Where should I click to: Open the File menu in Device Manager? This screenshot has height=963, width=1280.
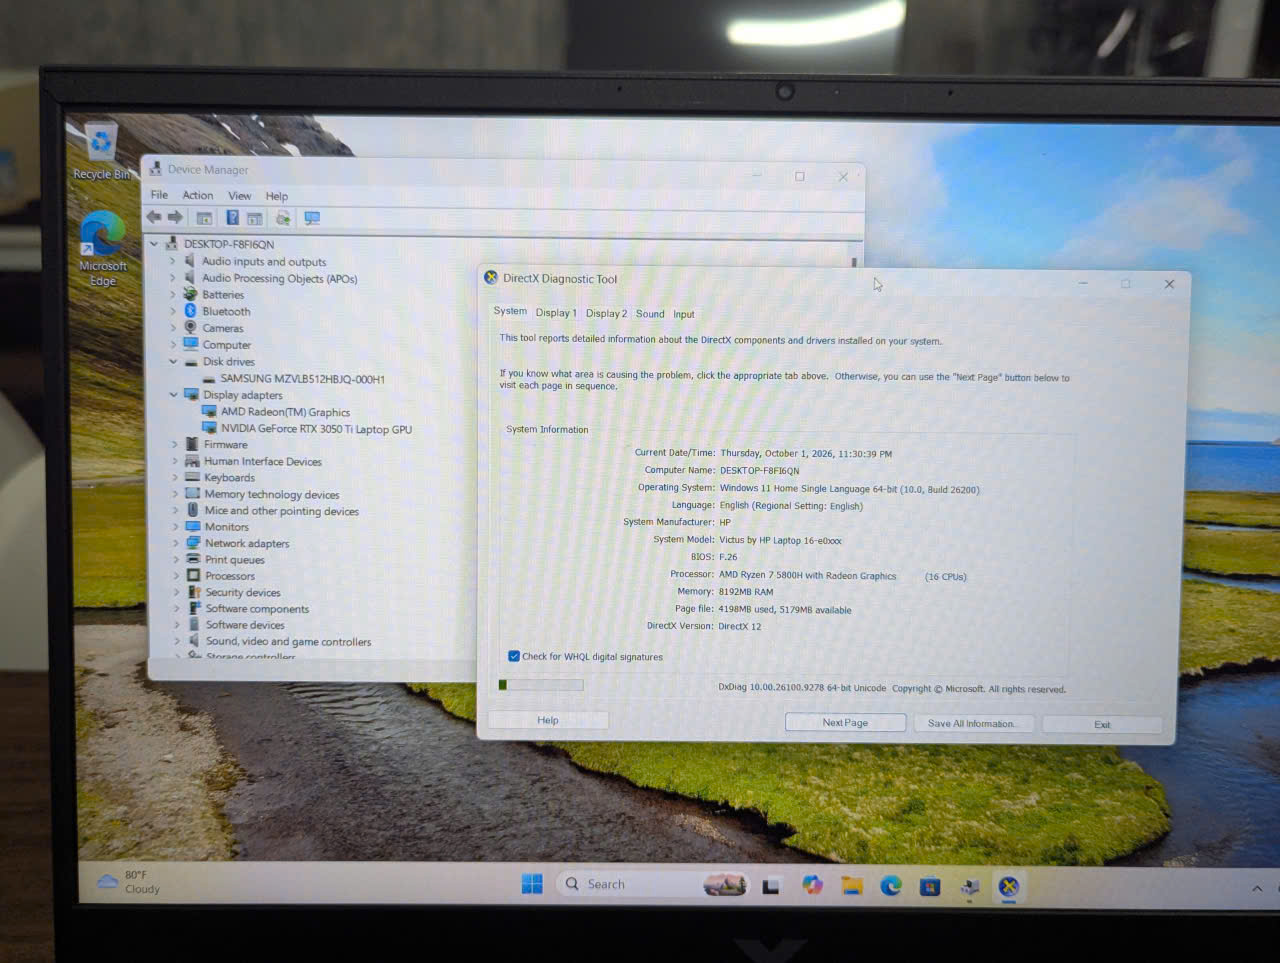[159, 195]
